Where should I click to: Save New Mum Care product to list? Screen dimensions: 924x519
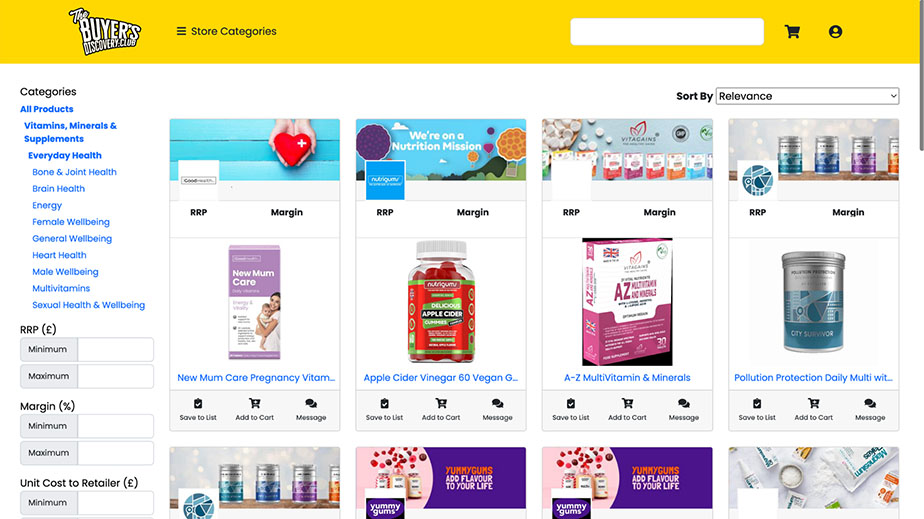[198, 409]
